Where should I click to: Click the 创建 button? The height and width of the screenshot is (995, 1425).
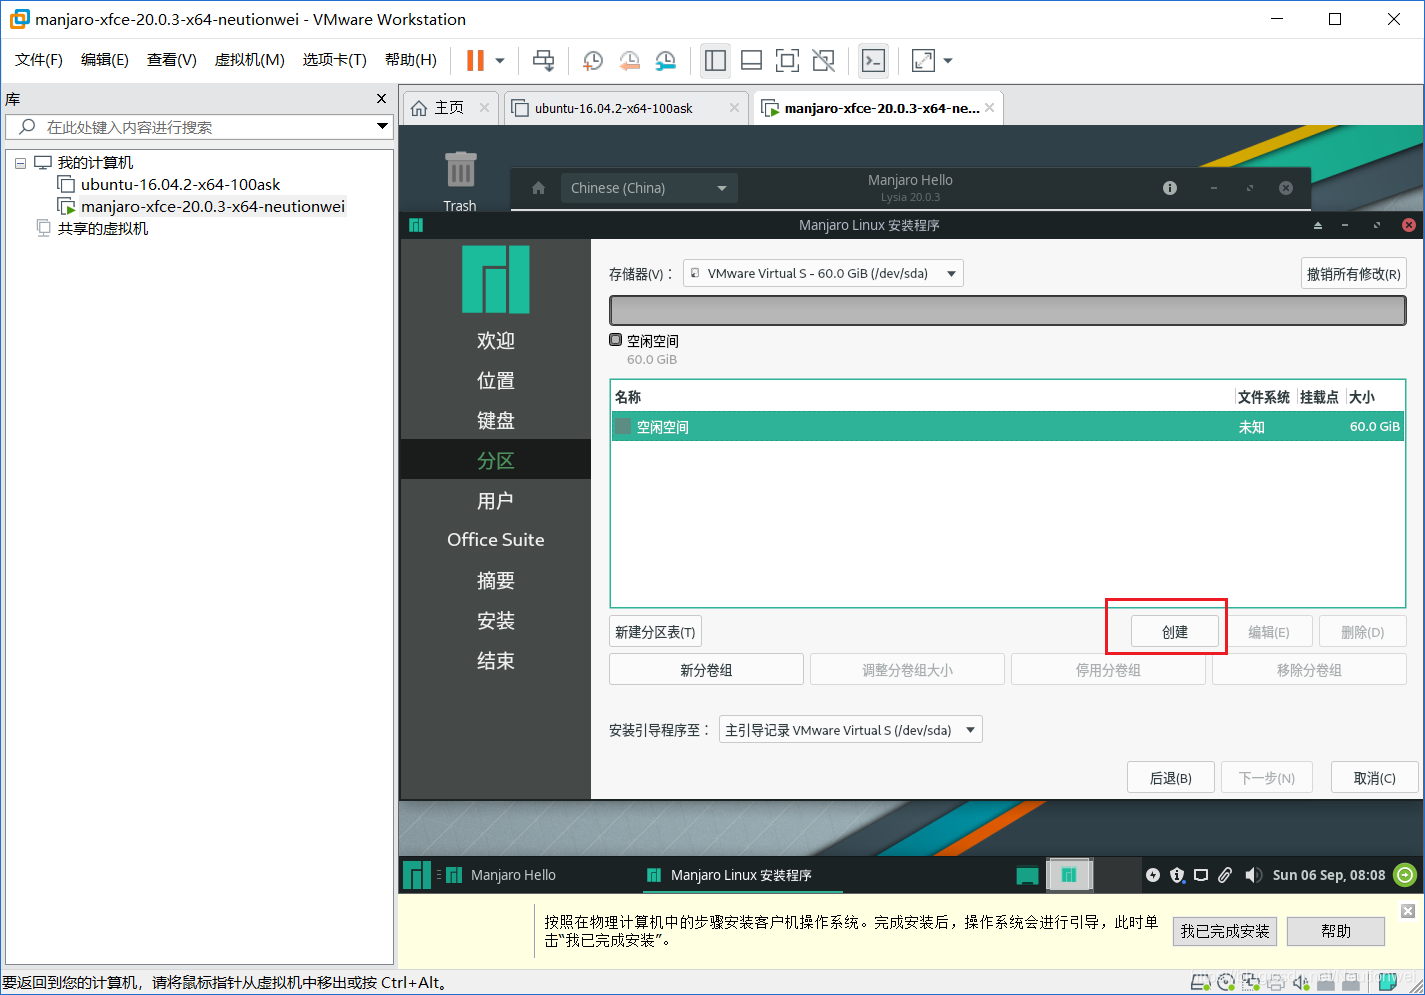click(x=1175, y=632)
